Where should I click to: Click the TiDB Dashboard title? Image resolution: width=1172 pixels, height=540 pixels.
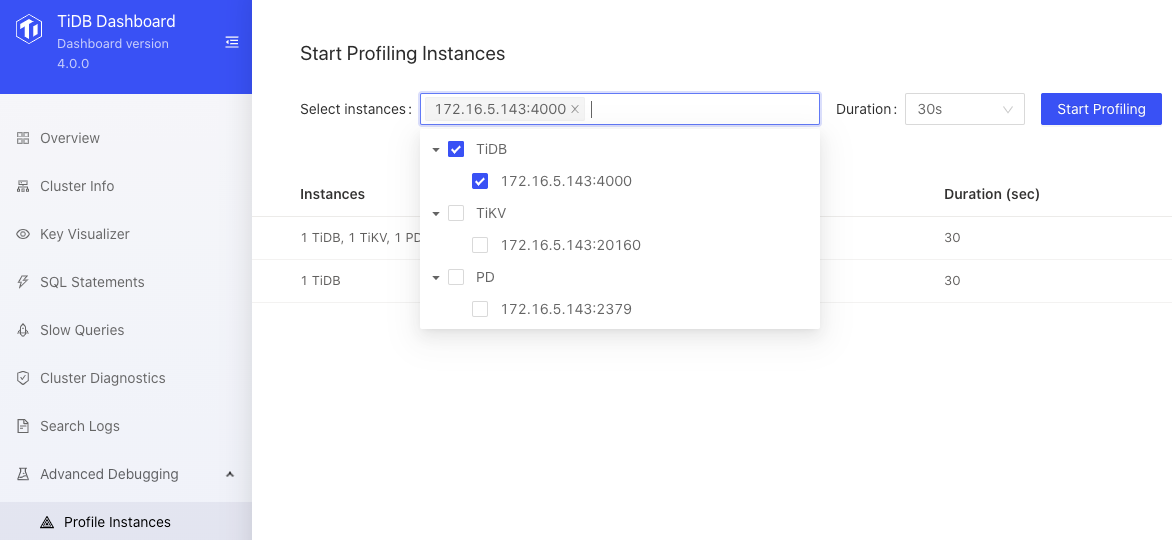[x=116, y=22]
